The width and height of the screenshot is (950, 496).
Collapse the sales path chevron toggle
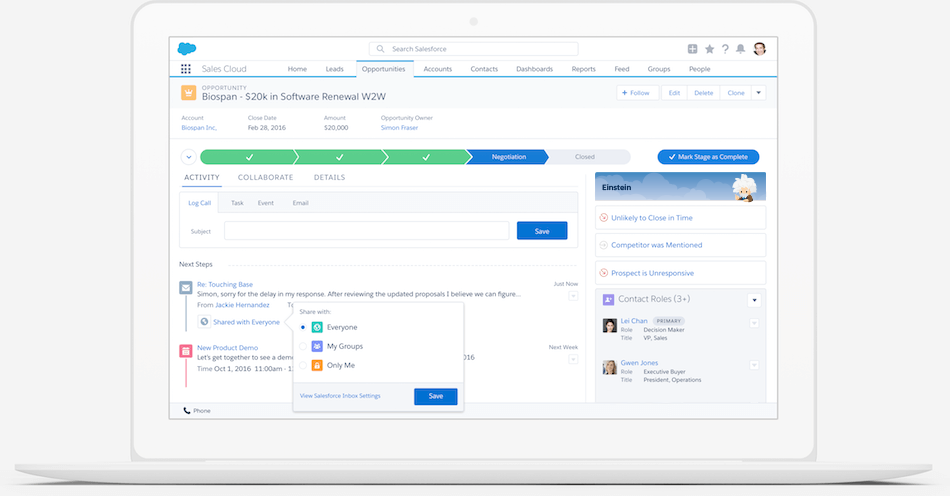(188, 157)
